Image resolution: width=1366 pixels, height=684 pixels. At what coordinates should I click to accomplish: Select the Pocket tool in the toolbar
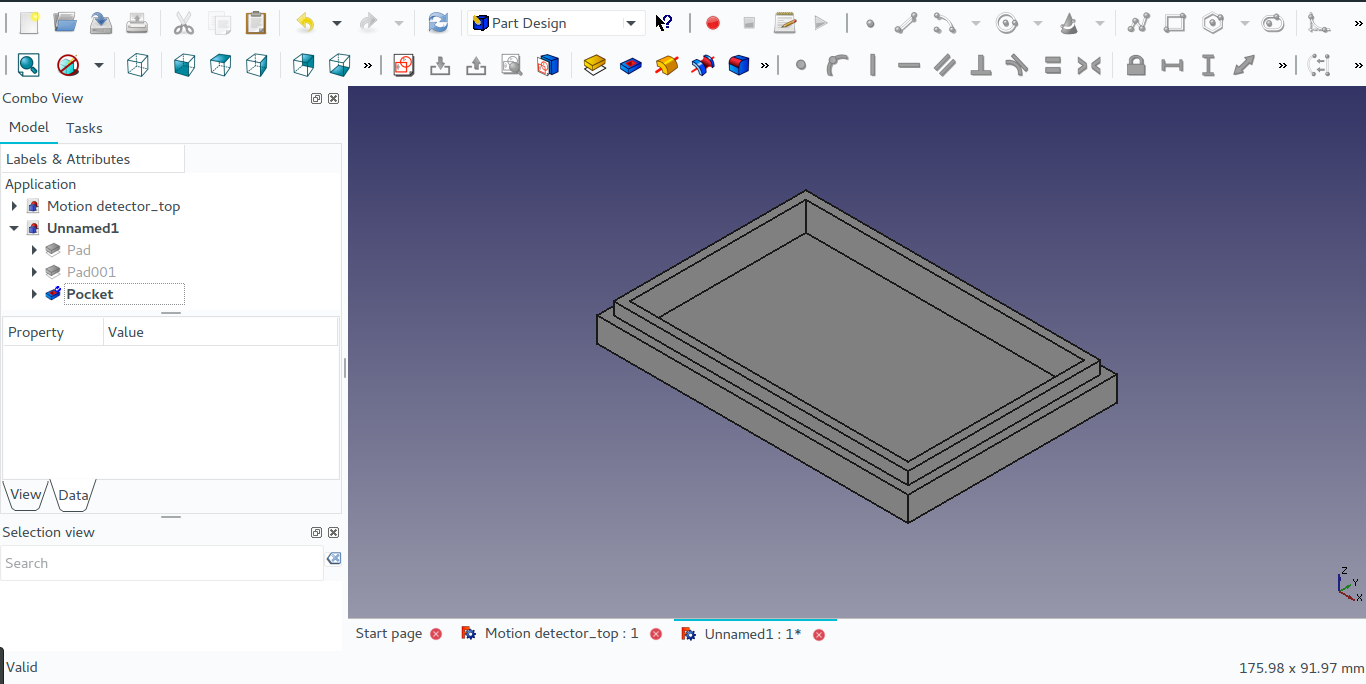tap(631, 66)
